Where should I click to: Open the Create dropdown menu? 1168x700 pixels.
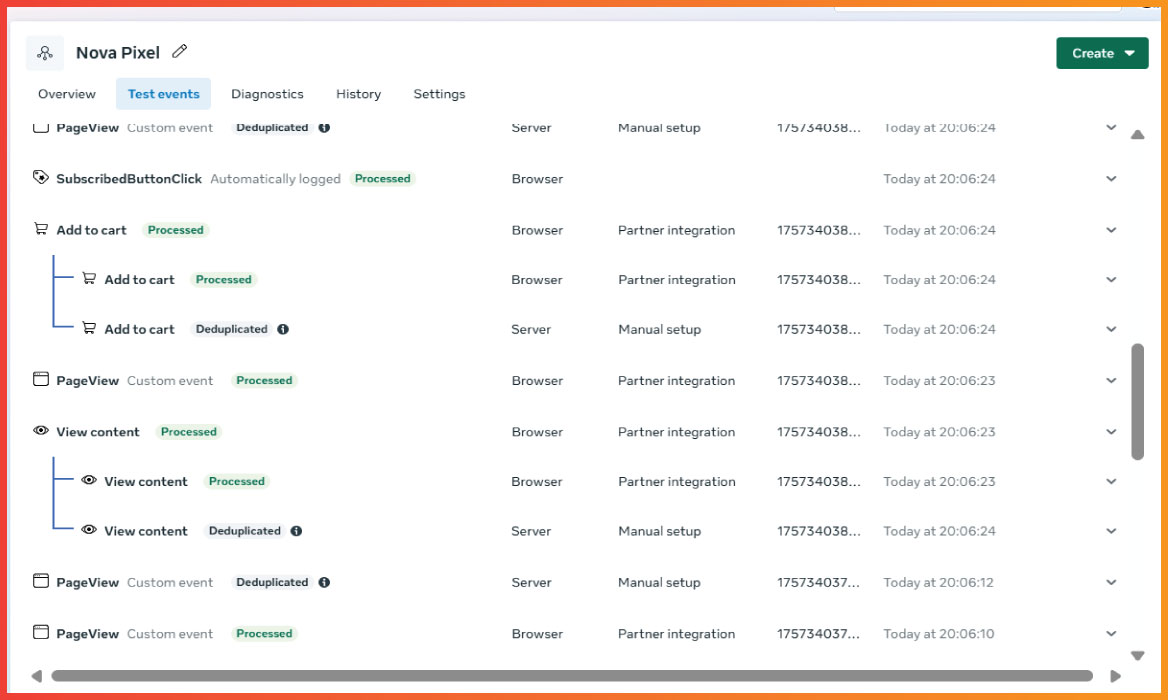click(x=1128, y=53)
